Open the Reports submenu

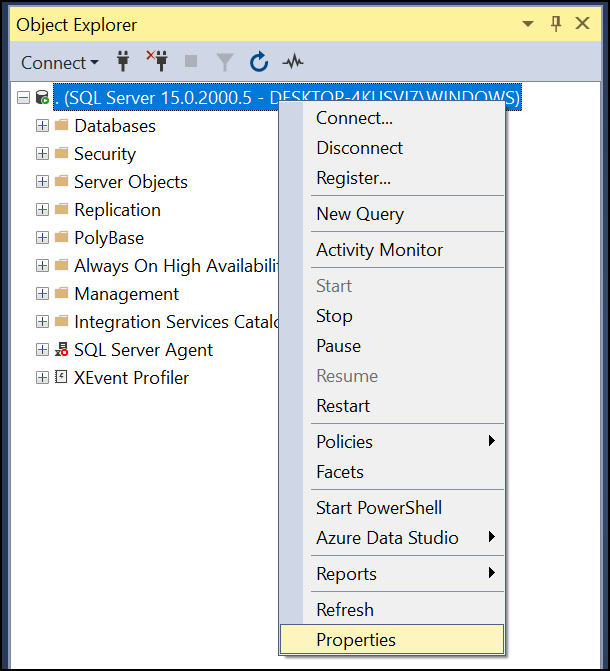(x=392, y=574)
